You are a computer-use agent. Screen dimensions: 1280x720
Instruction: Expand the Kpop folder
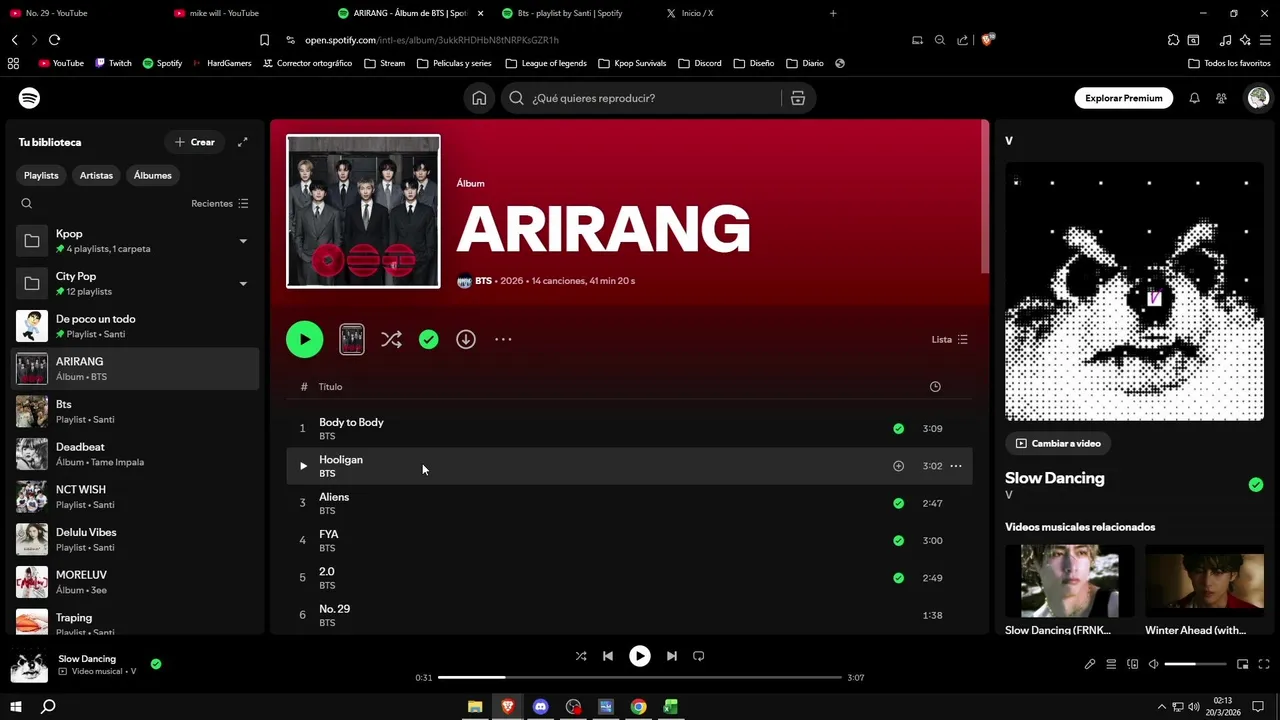pos(243,241)
